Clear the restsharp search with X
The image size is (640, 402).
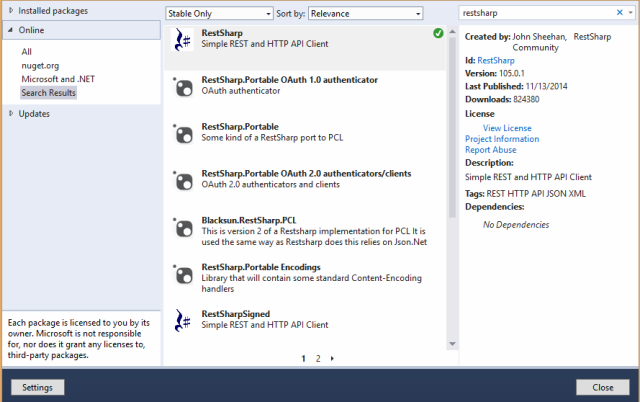click(x=620, y=13)
